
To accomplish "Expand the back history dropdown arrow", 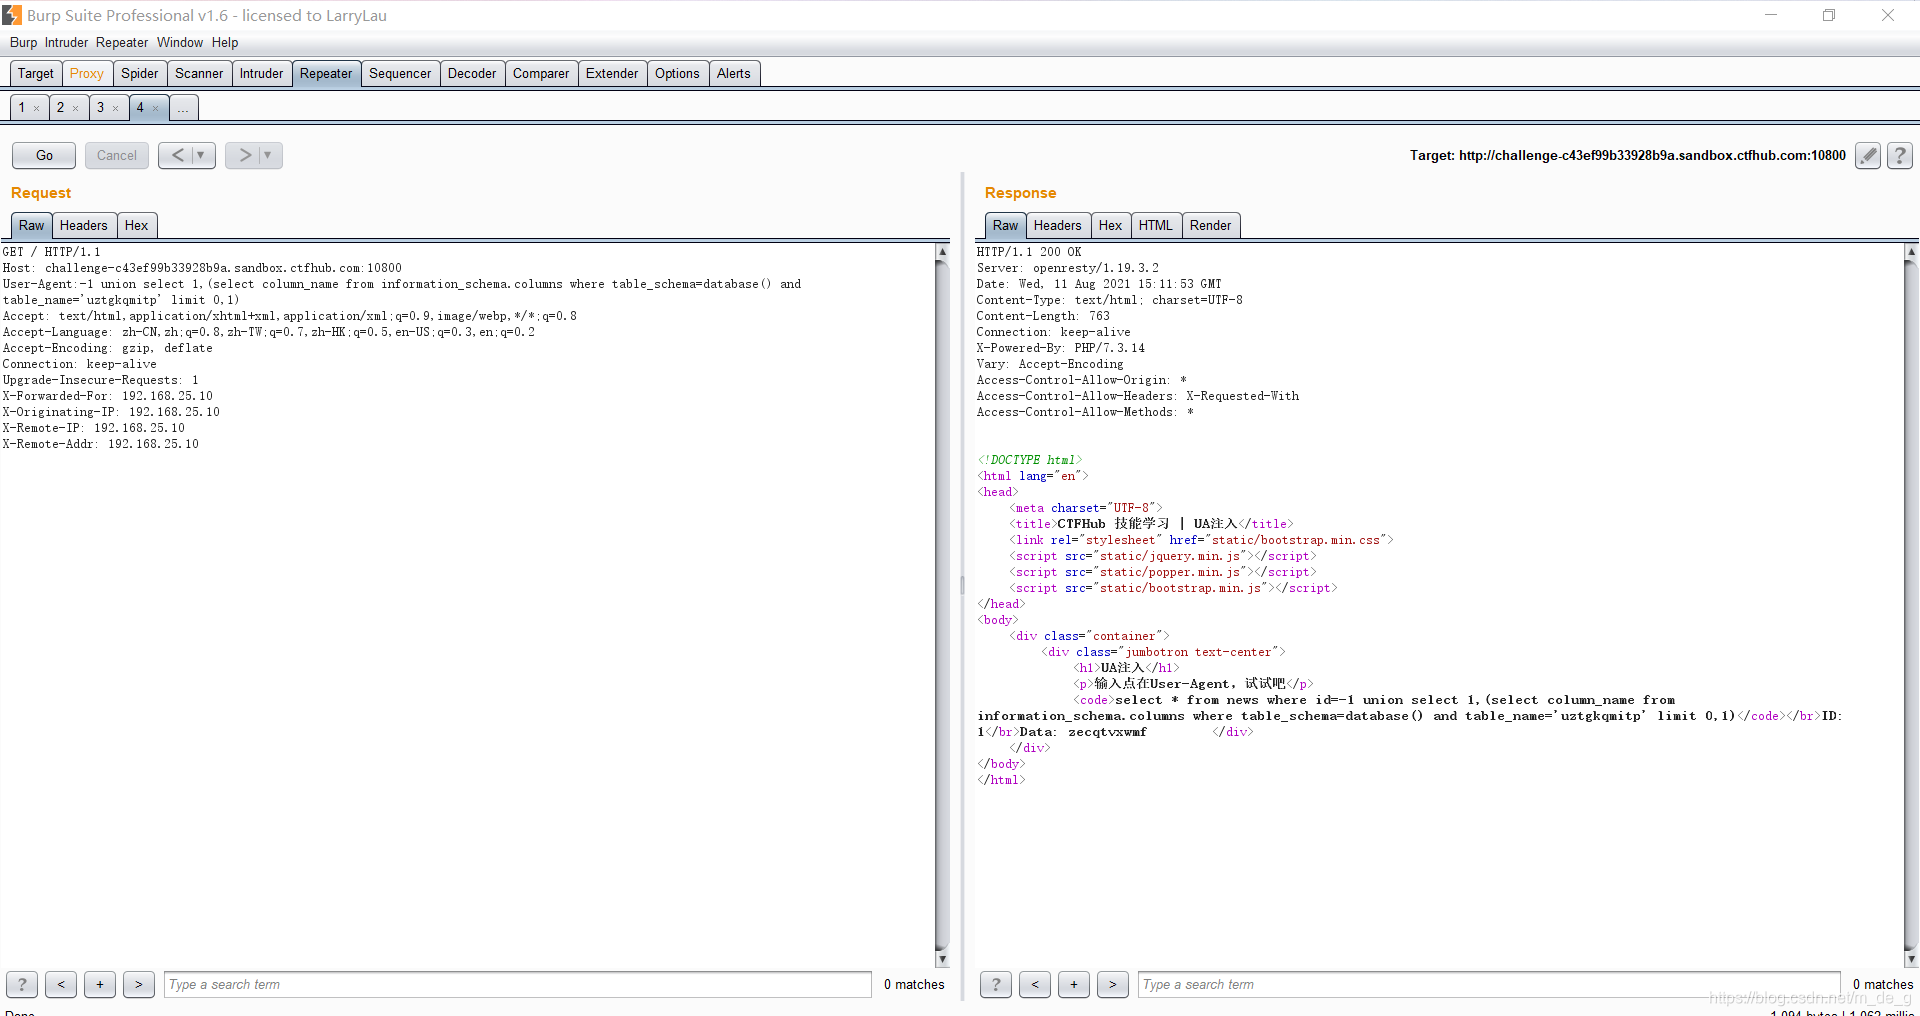I will 201,155.
